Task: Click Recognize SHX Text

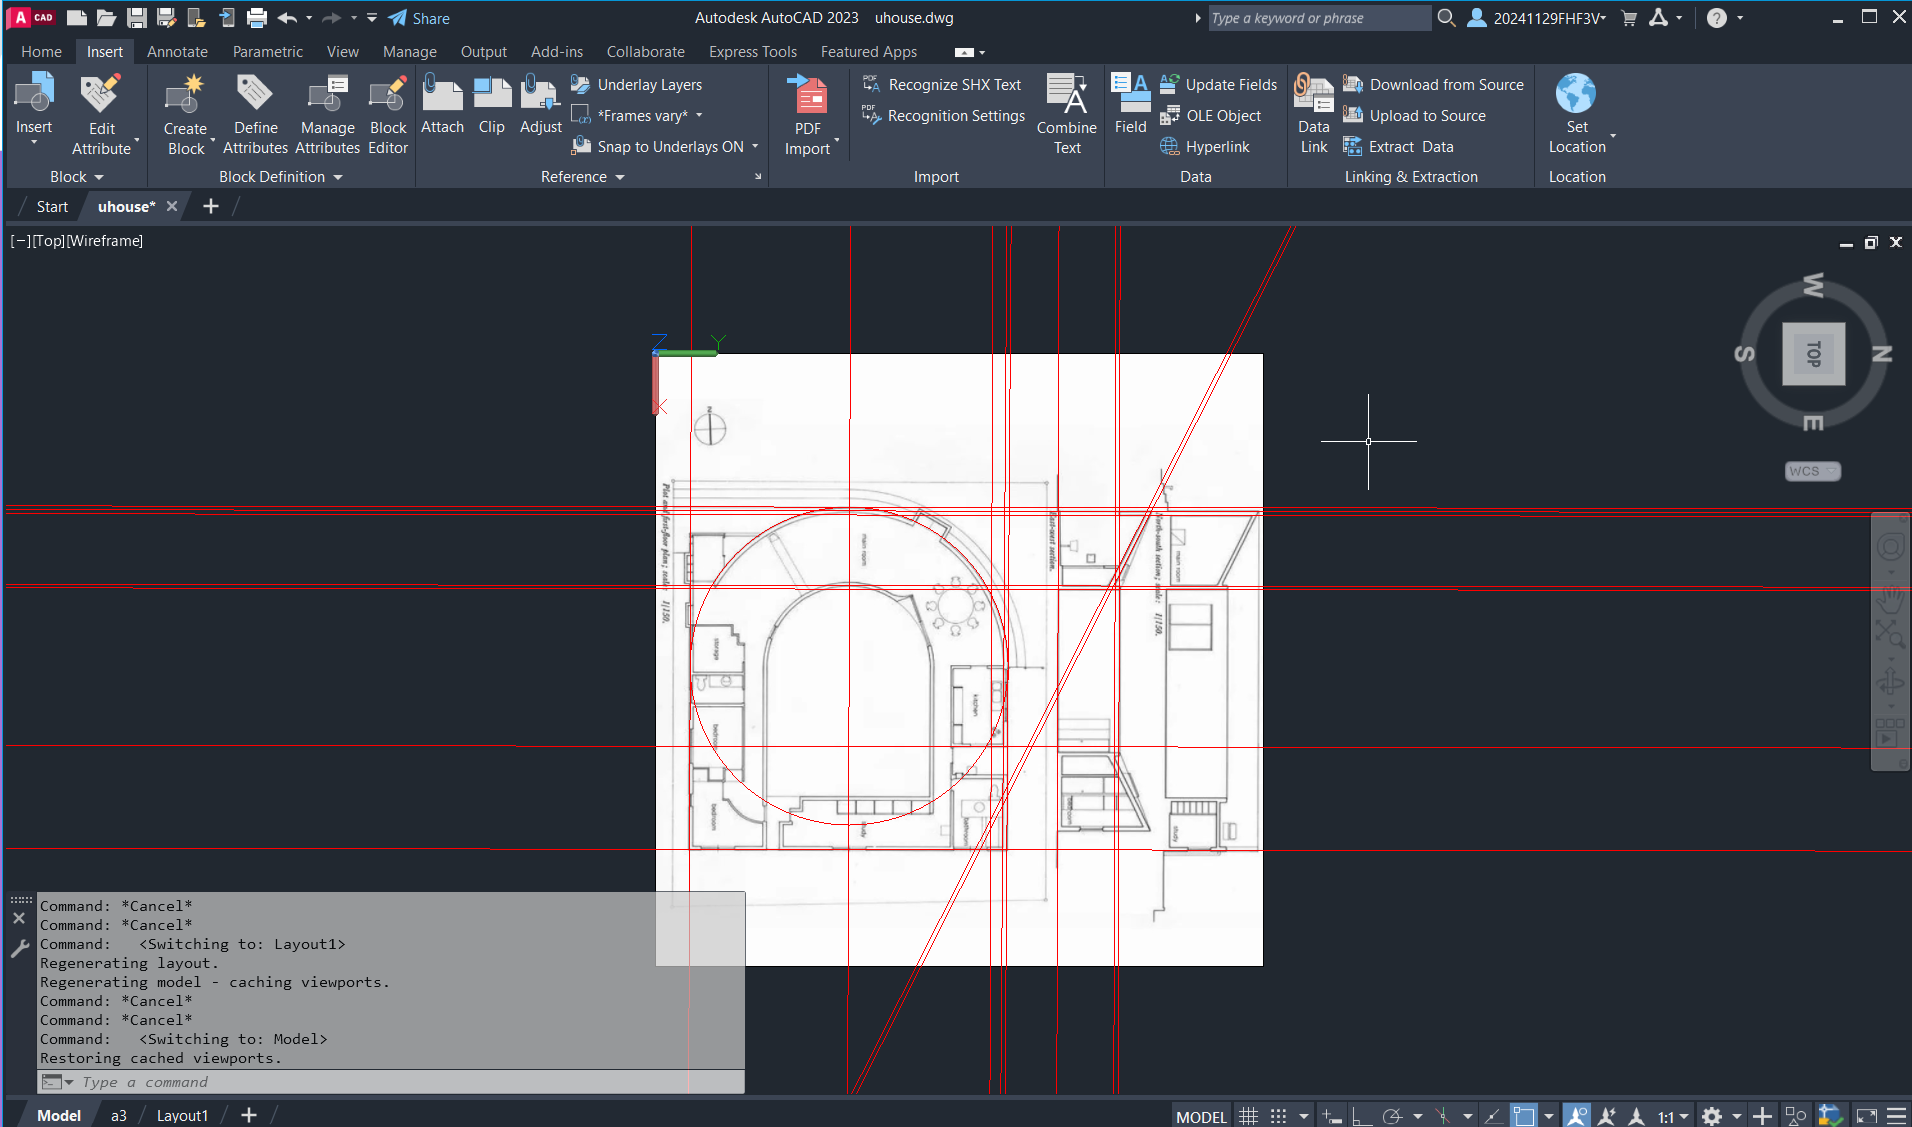Action: click(954, 85)
